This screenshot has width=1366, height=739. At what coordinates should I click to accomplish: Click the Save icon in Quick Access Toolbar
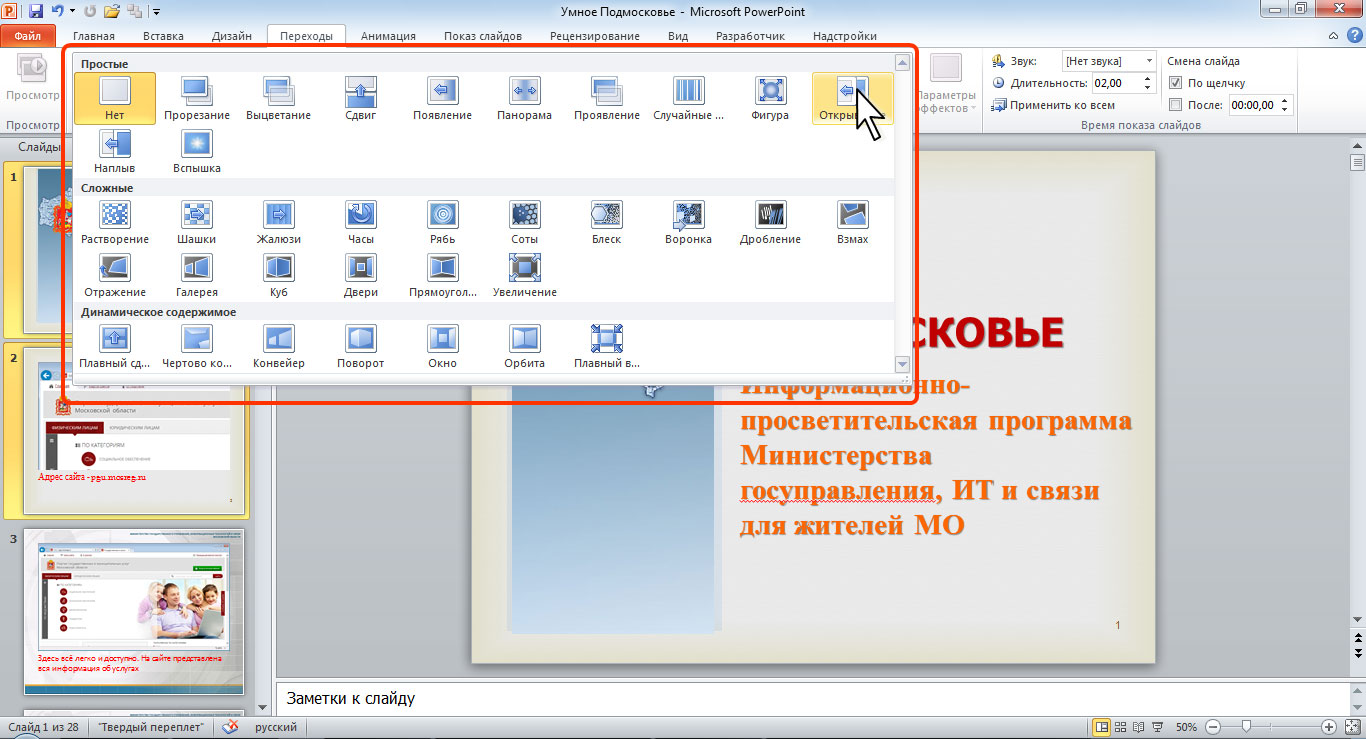click(x=36, y=12)
